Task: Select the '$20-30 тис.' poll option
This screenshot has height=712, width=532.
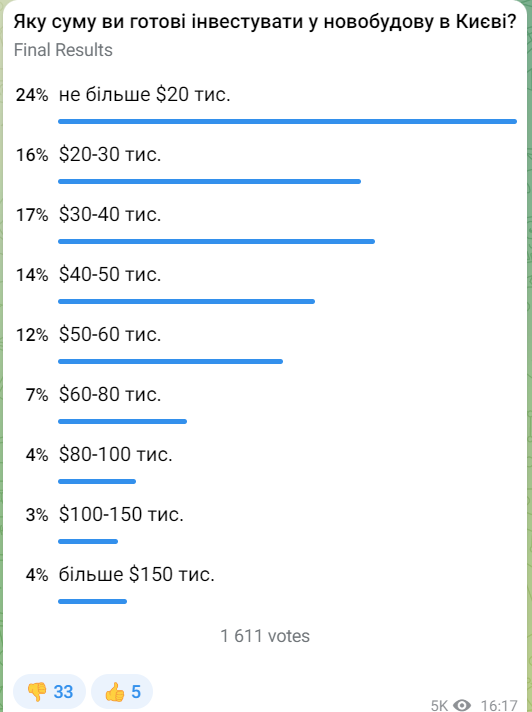Action: click(x=266, y=165)
